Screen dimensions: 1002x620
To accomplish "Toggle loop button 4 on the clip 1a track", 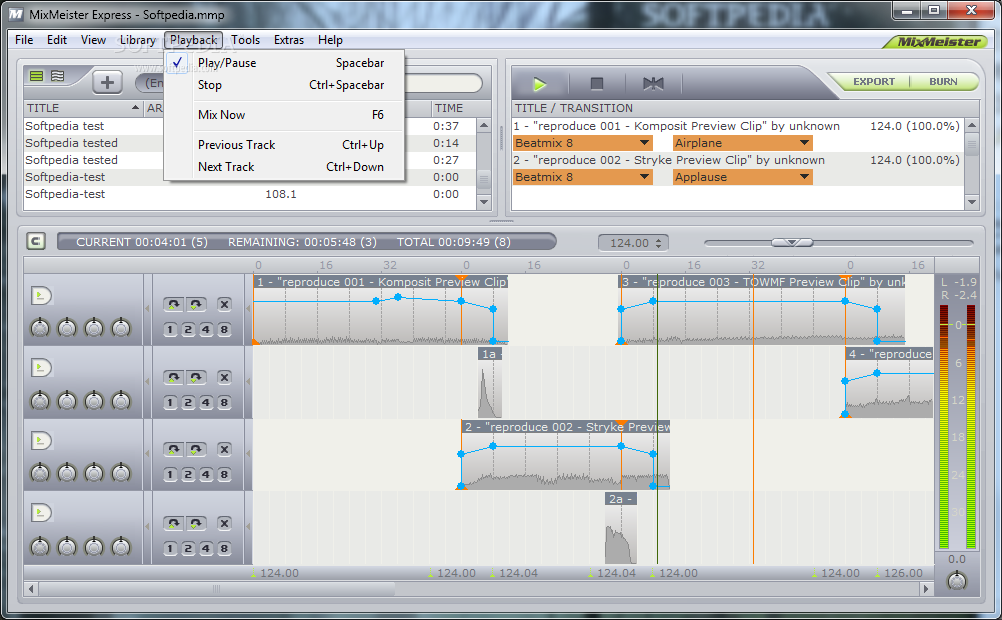I will coord(206,403).
